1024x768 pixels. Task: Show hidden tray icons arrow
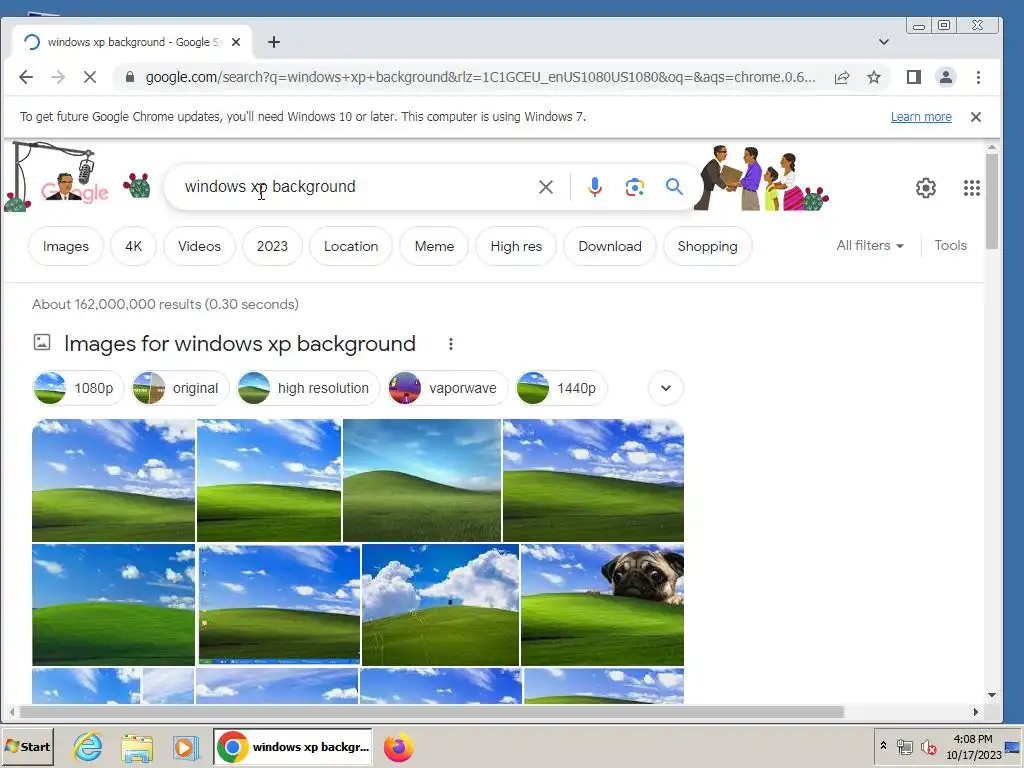click(883, 746)
